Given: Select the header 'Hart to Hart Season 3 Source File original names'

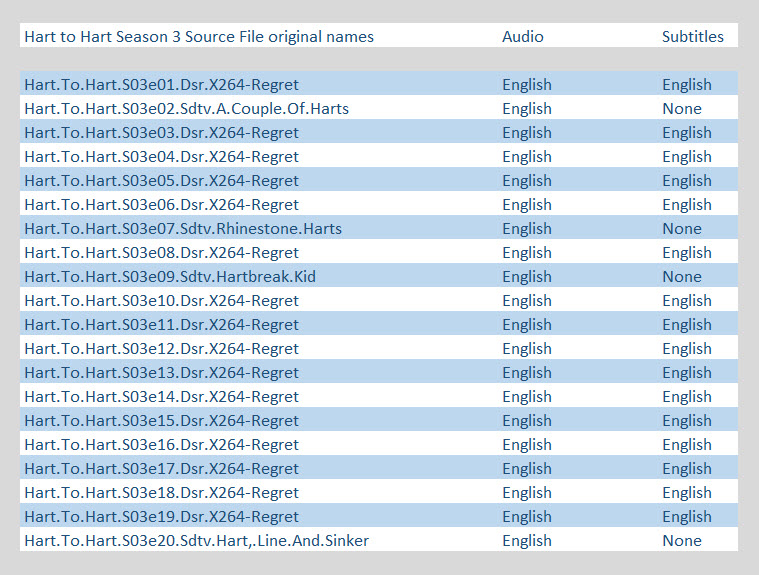Looking at the screenshot, I should click(x=199, y=37).
